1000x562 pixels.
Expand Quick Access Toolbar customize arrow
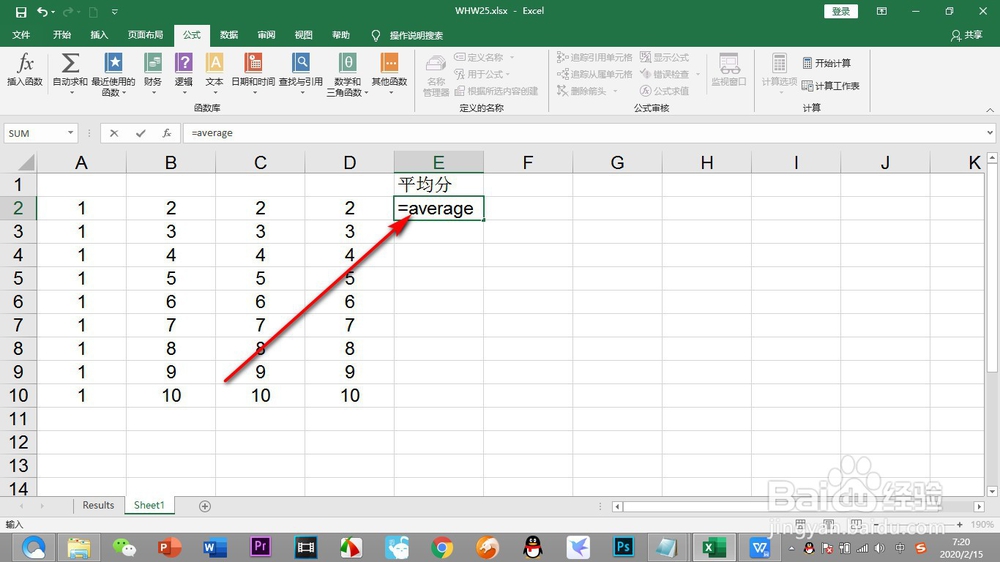(x=115, y=11)
